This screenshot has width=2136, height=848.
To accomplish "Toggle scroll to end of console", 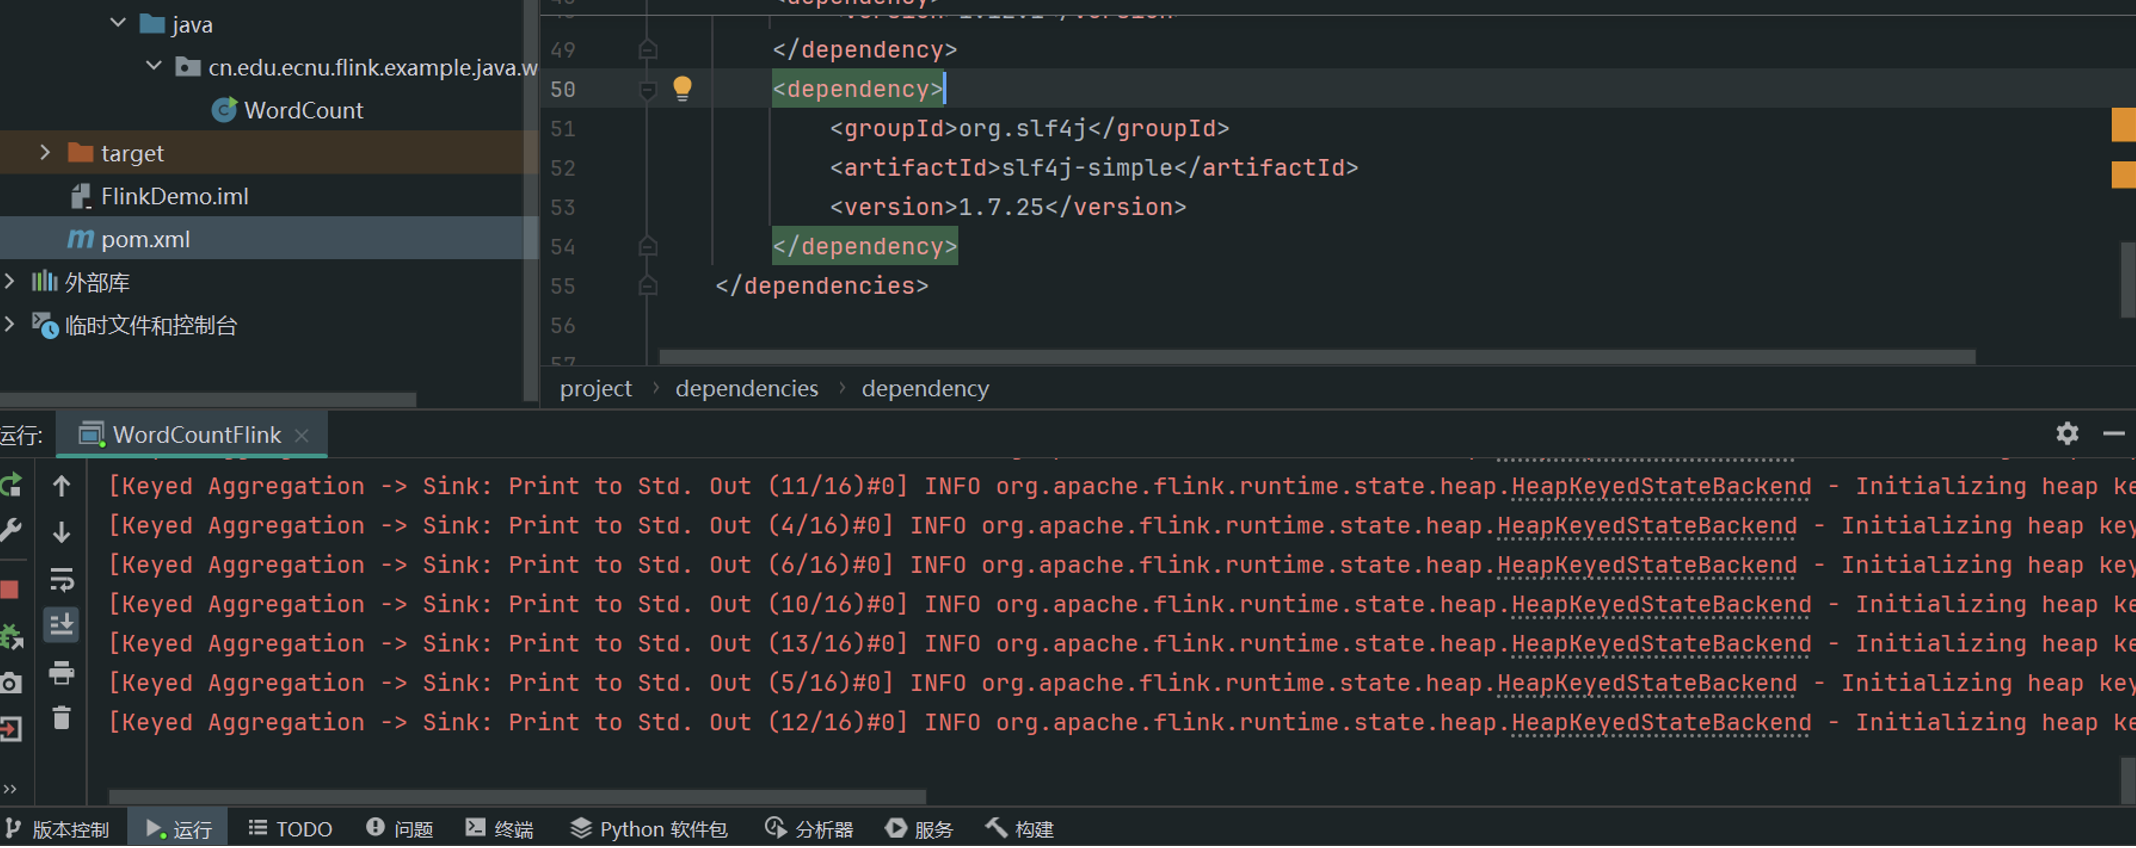I will click(x=62, y=626).
